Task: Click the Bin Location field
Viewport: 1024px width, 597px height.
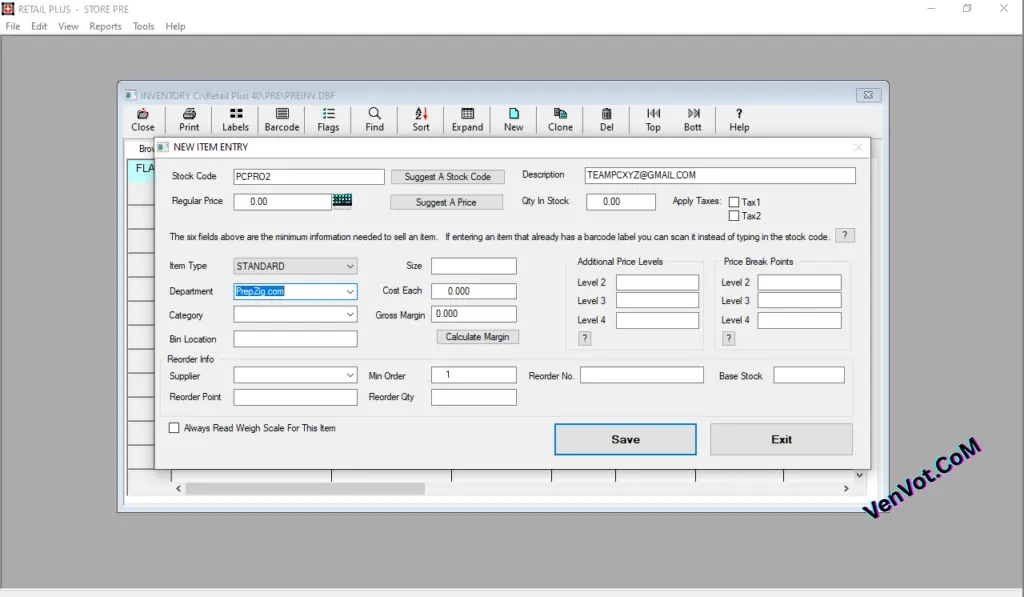Action: [295, 339]
